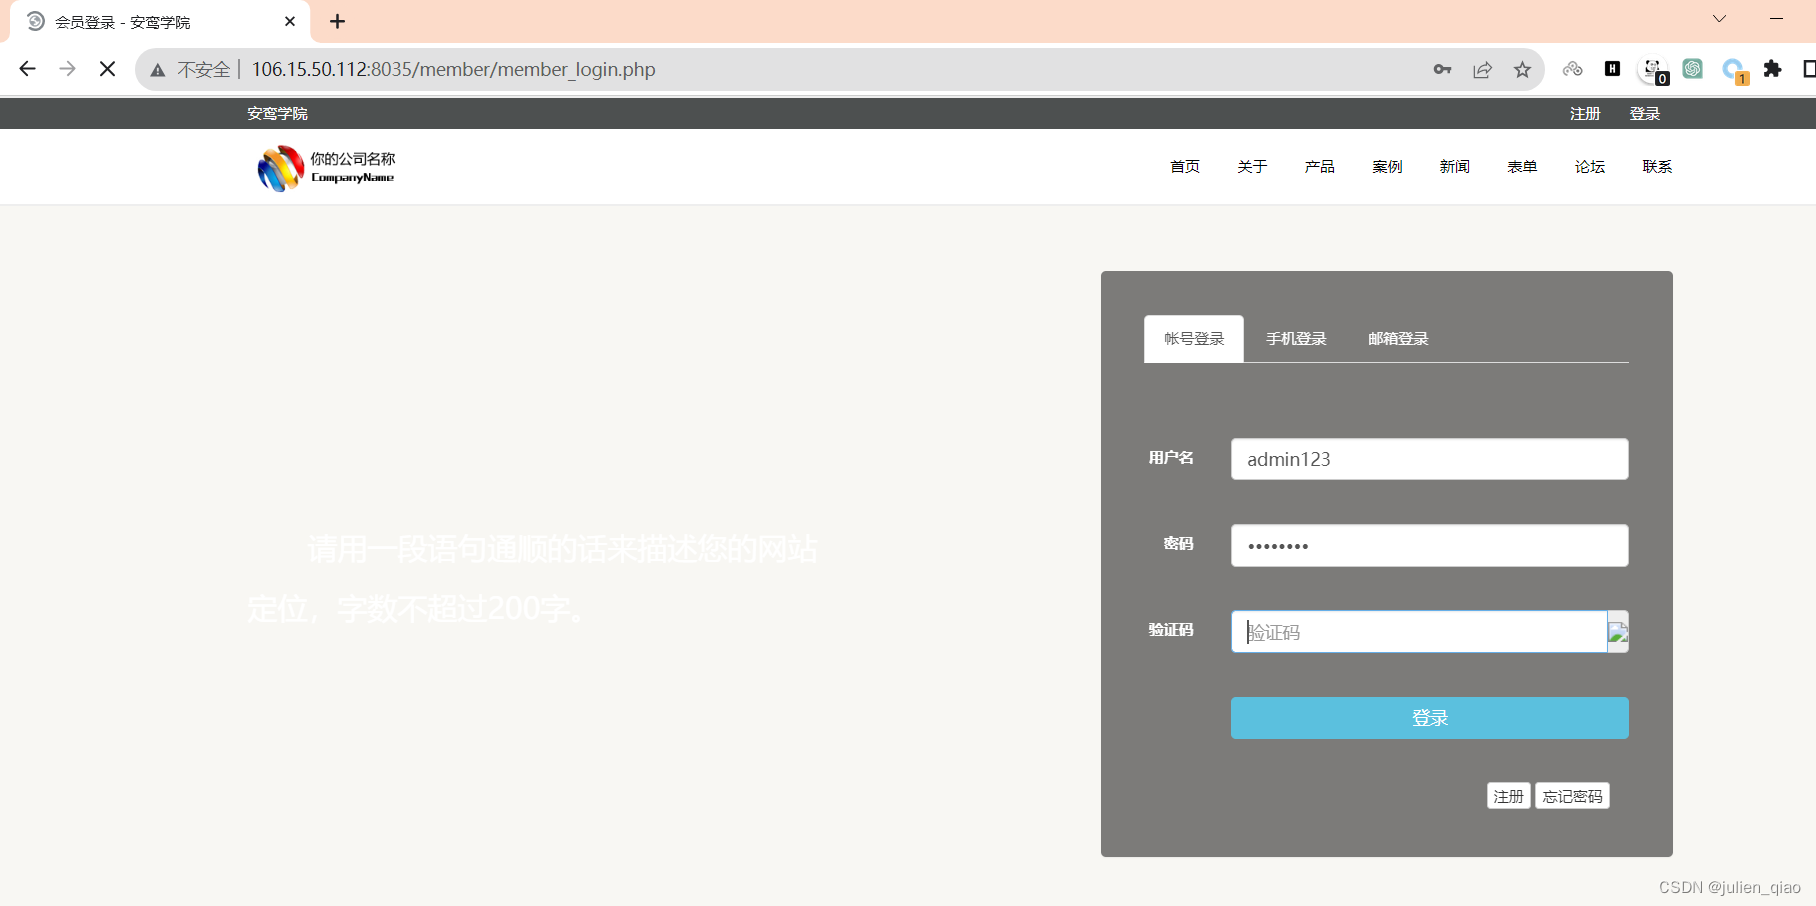
Task: Refresh the broken captcha image
Action: coord(1618,632)
